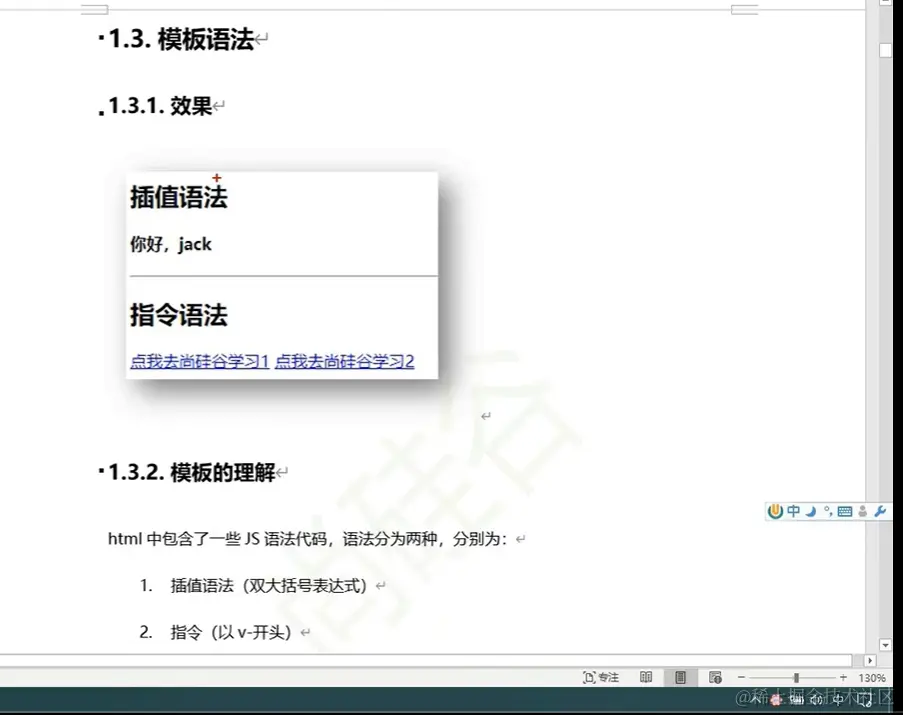Set zoom level using the zoom slider
903x715 pixels.
[x=798, y=677]
